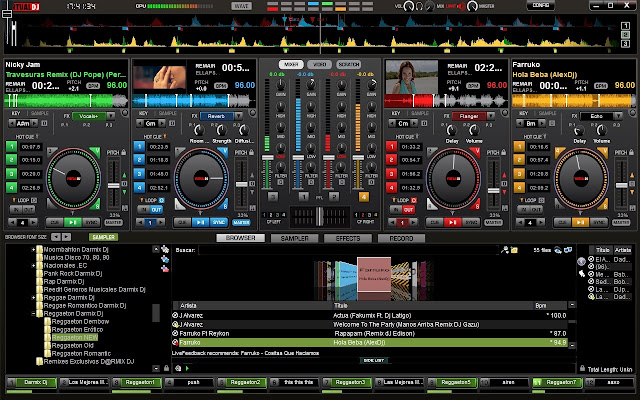
Task: Open the Echo FX dropdown on orange deck
Action: 618,116
